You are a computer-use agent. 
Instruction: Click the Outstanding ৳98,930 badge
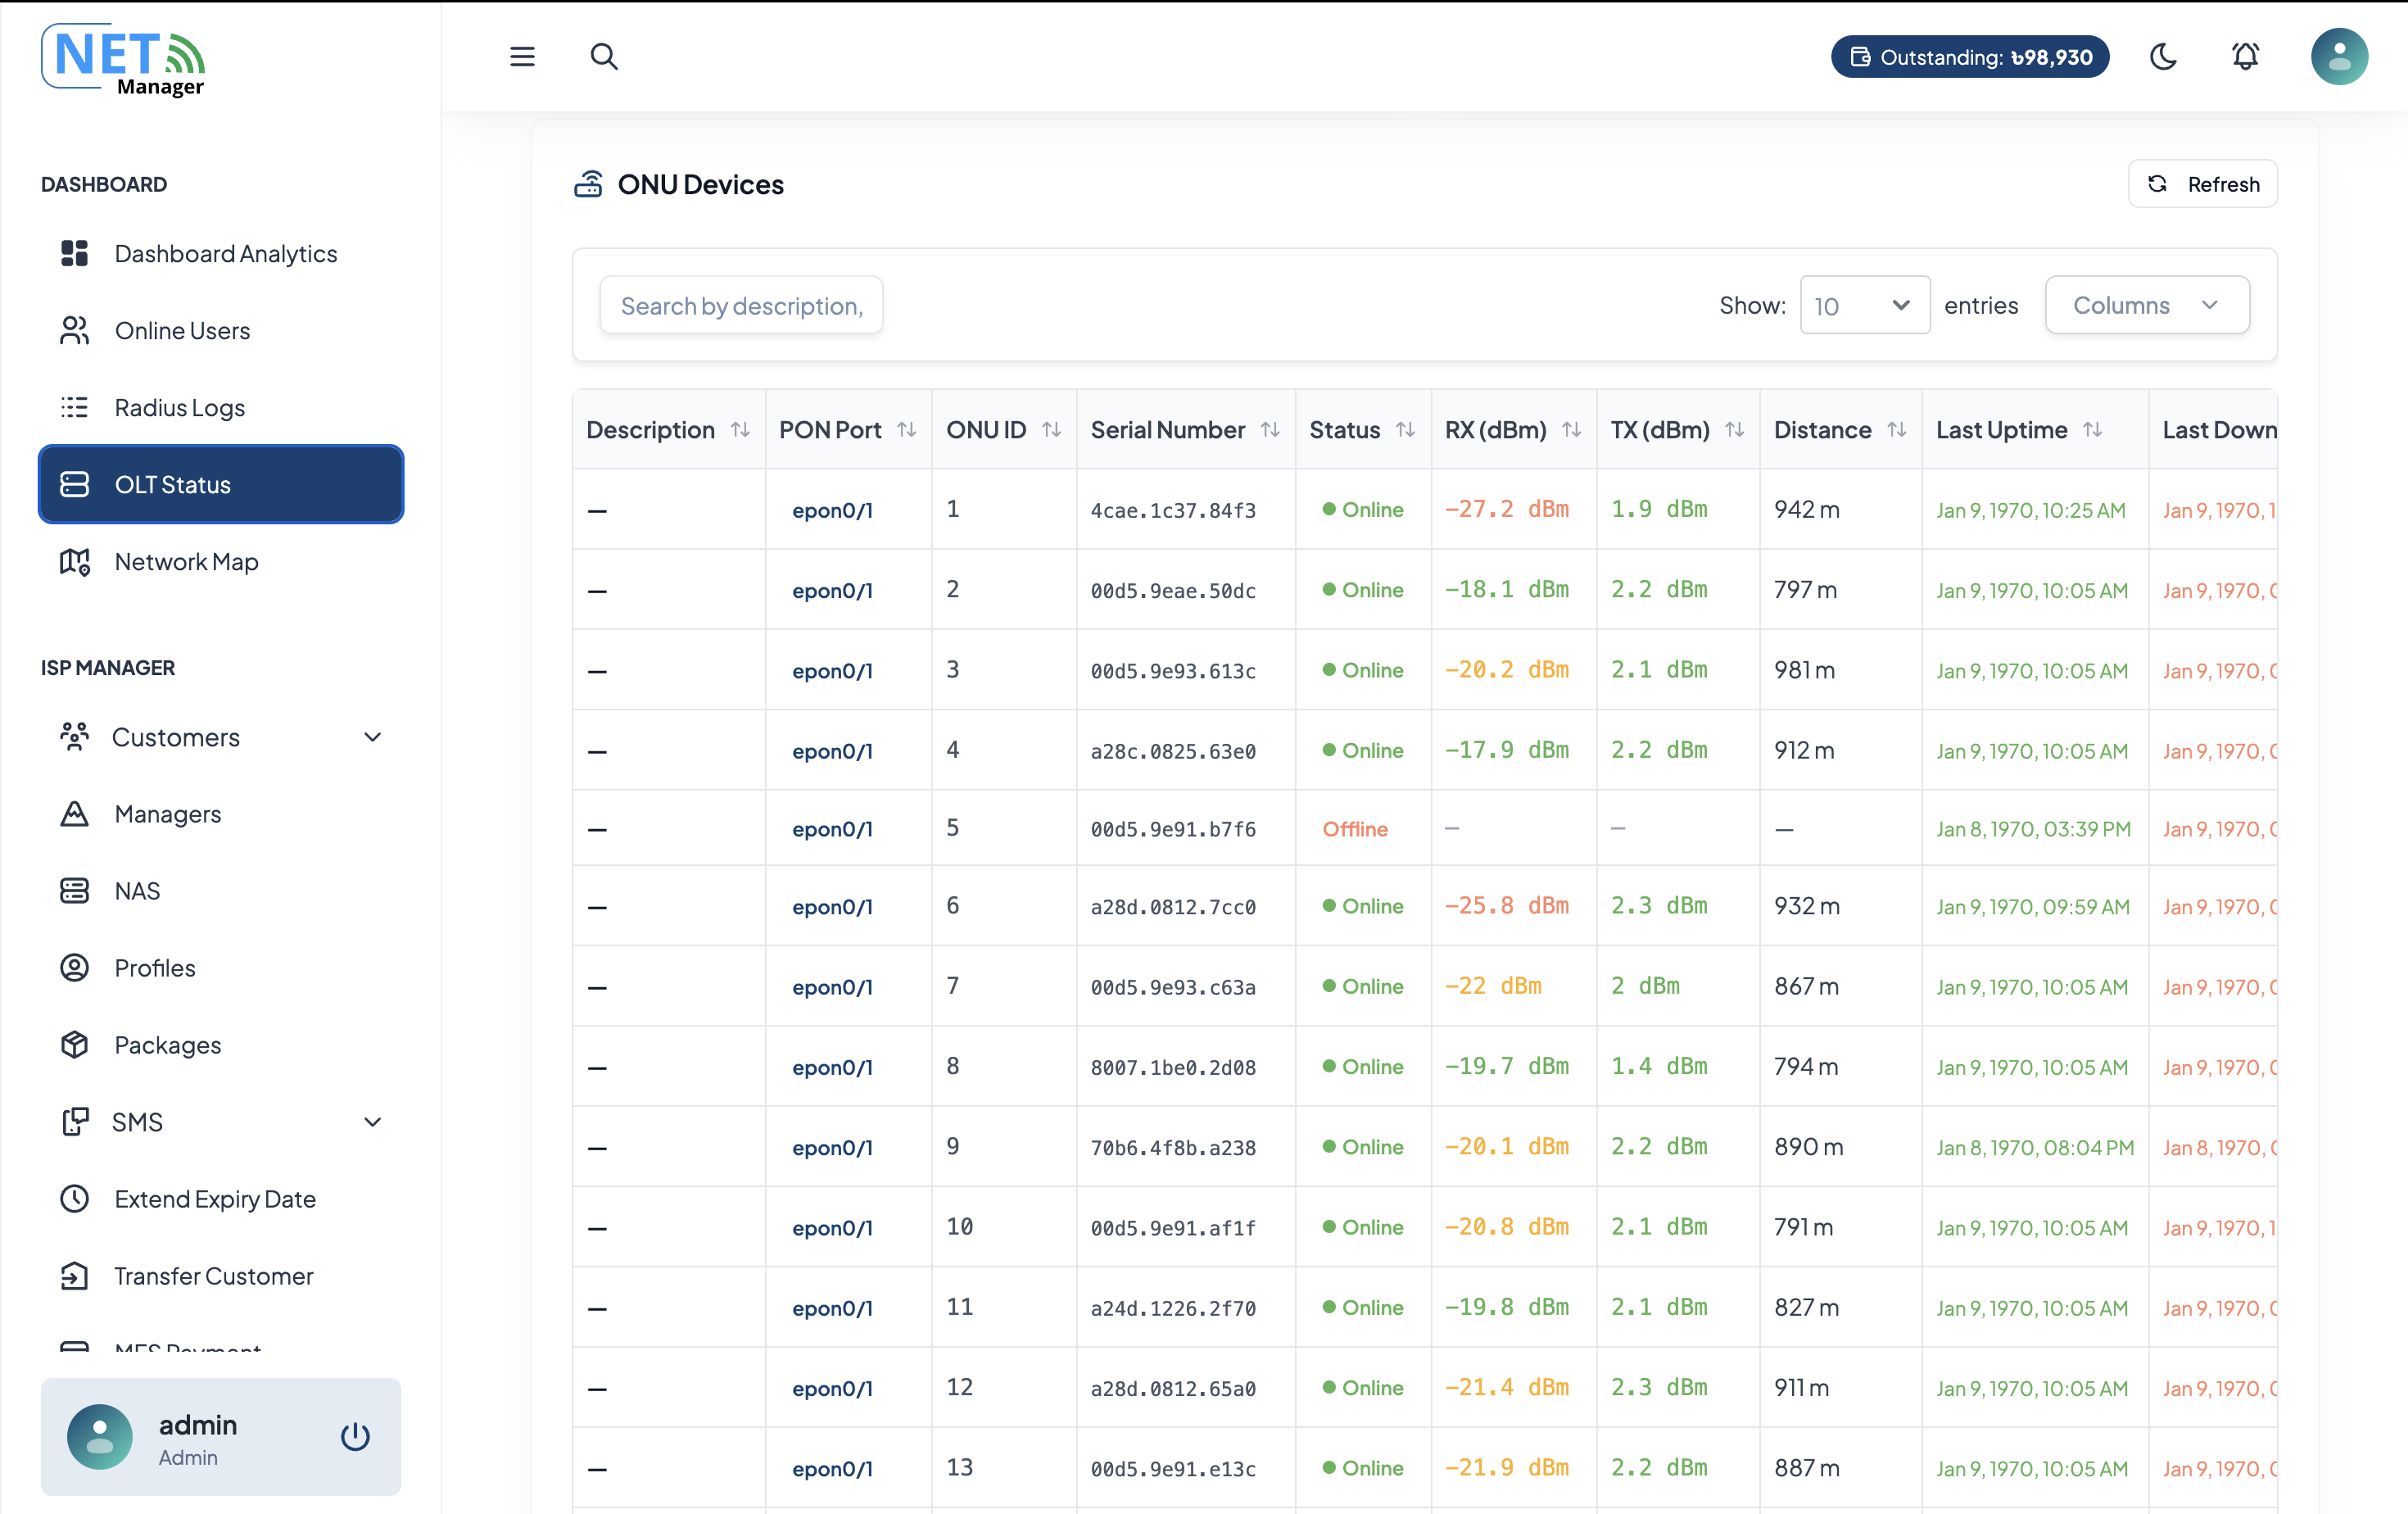pos(1969,57)
